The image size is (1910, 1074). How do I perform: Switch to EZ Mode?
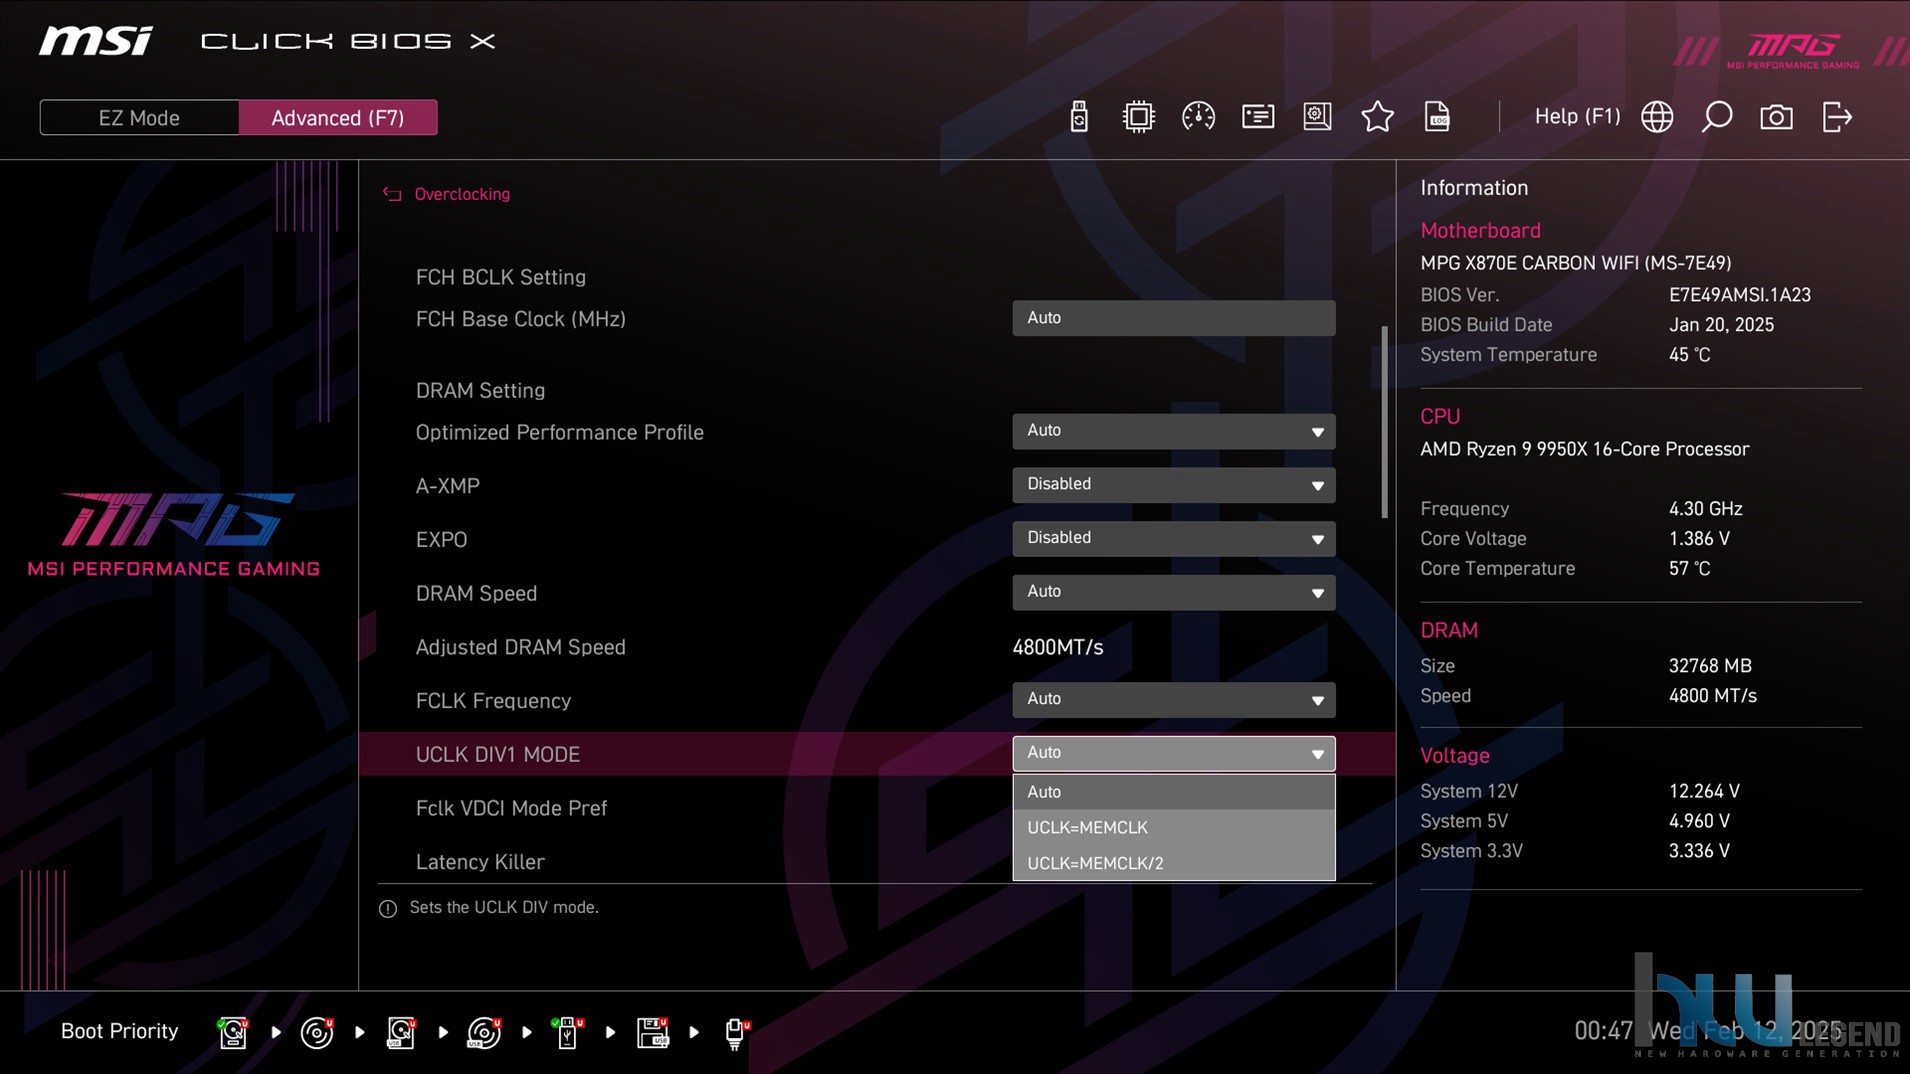point(139,117)
